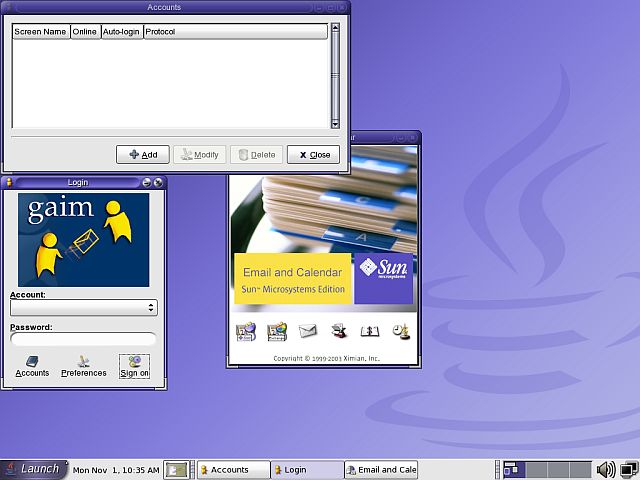Open the Launch menu
Image resolution: width=640 pixels, height=480 pixels.
click(x=32, y=469)
